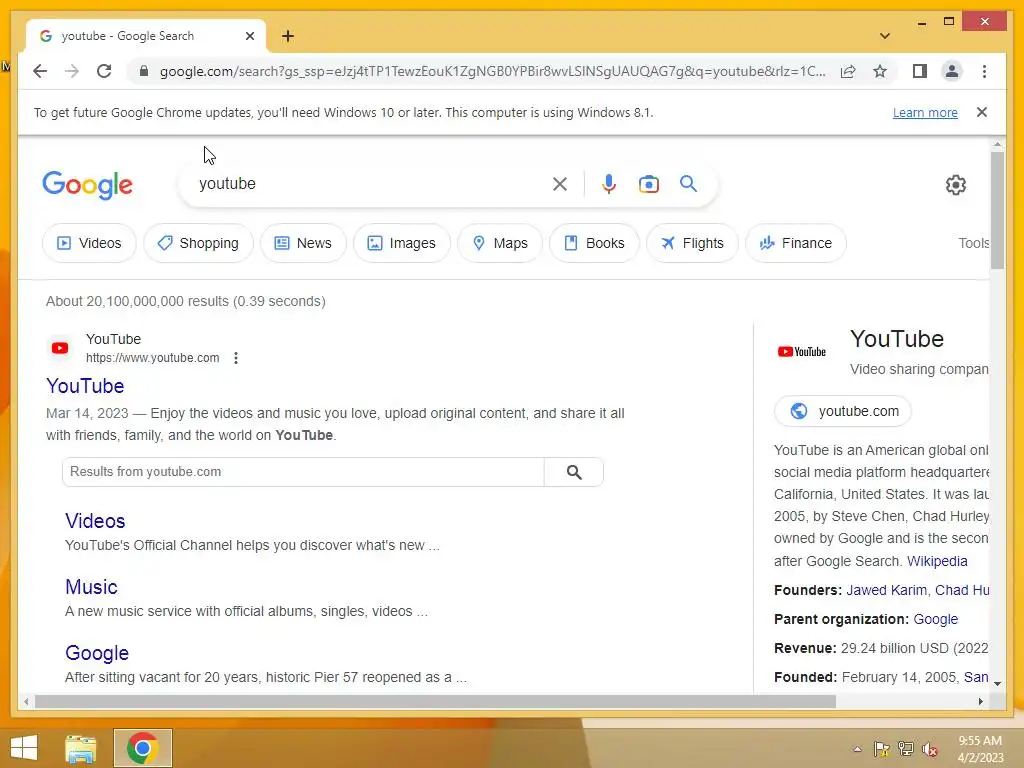Submit search with magnifier icon
1024x768 pixels.
tap(688, 184)
